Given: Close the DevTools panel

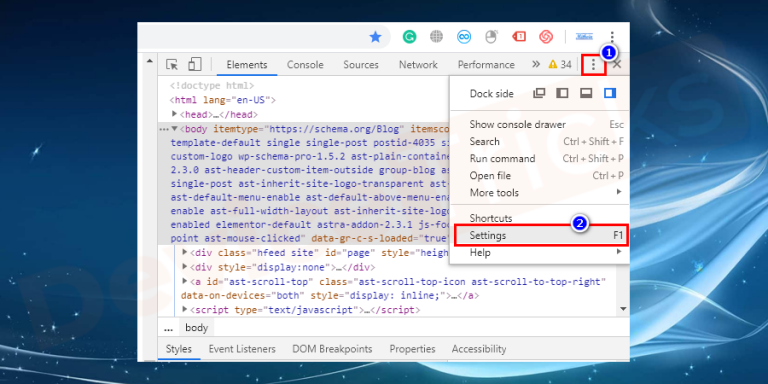Looking at the screenshot, I should coord(617,64).
